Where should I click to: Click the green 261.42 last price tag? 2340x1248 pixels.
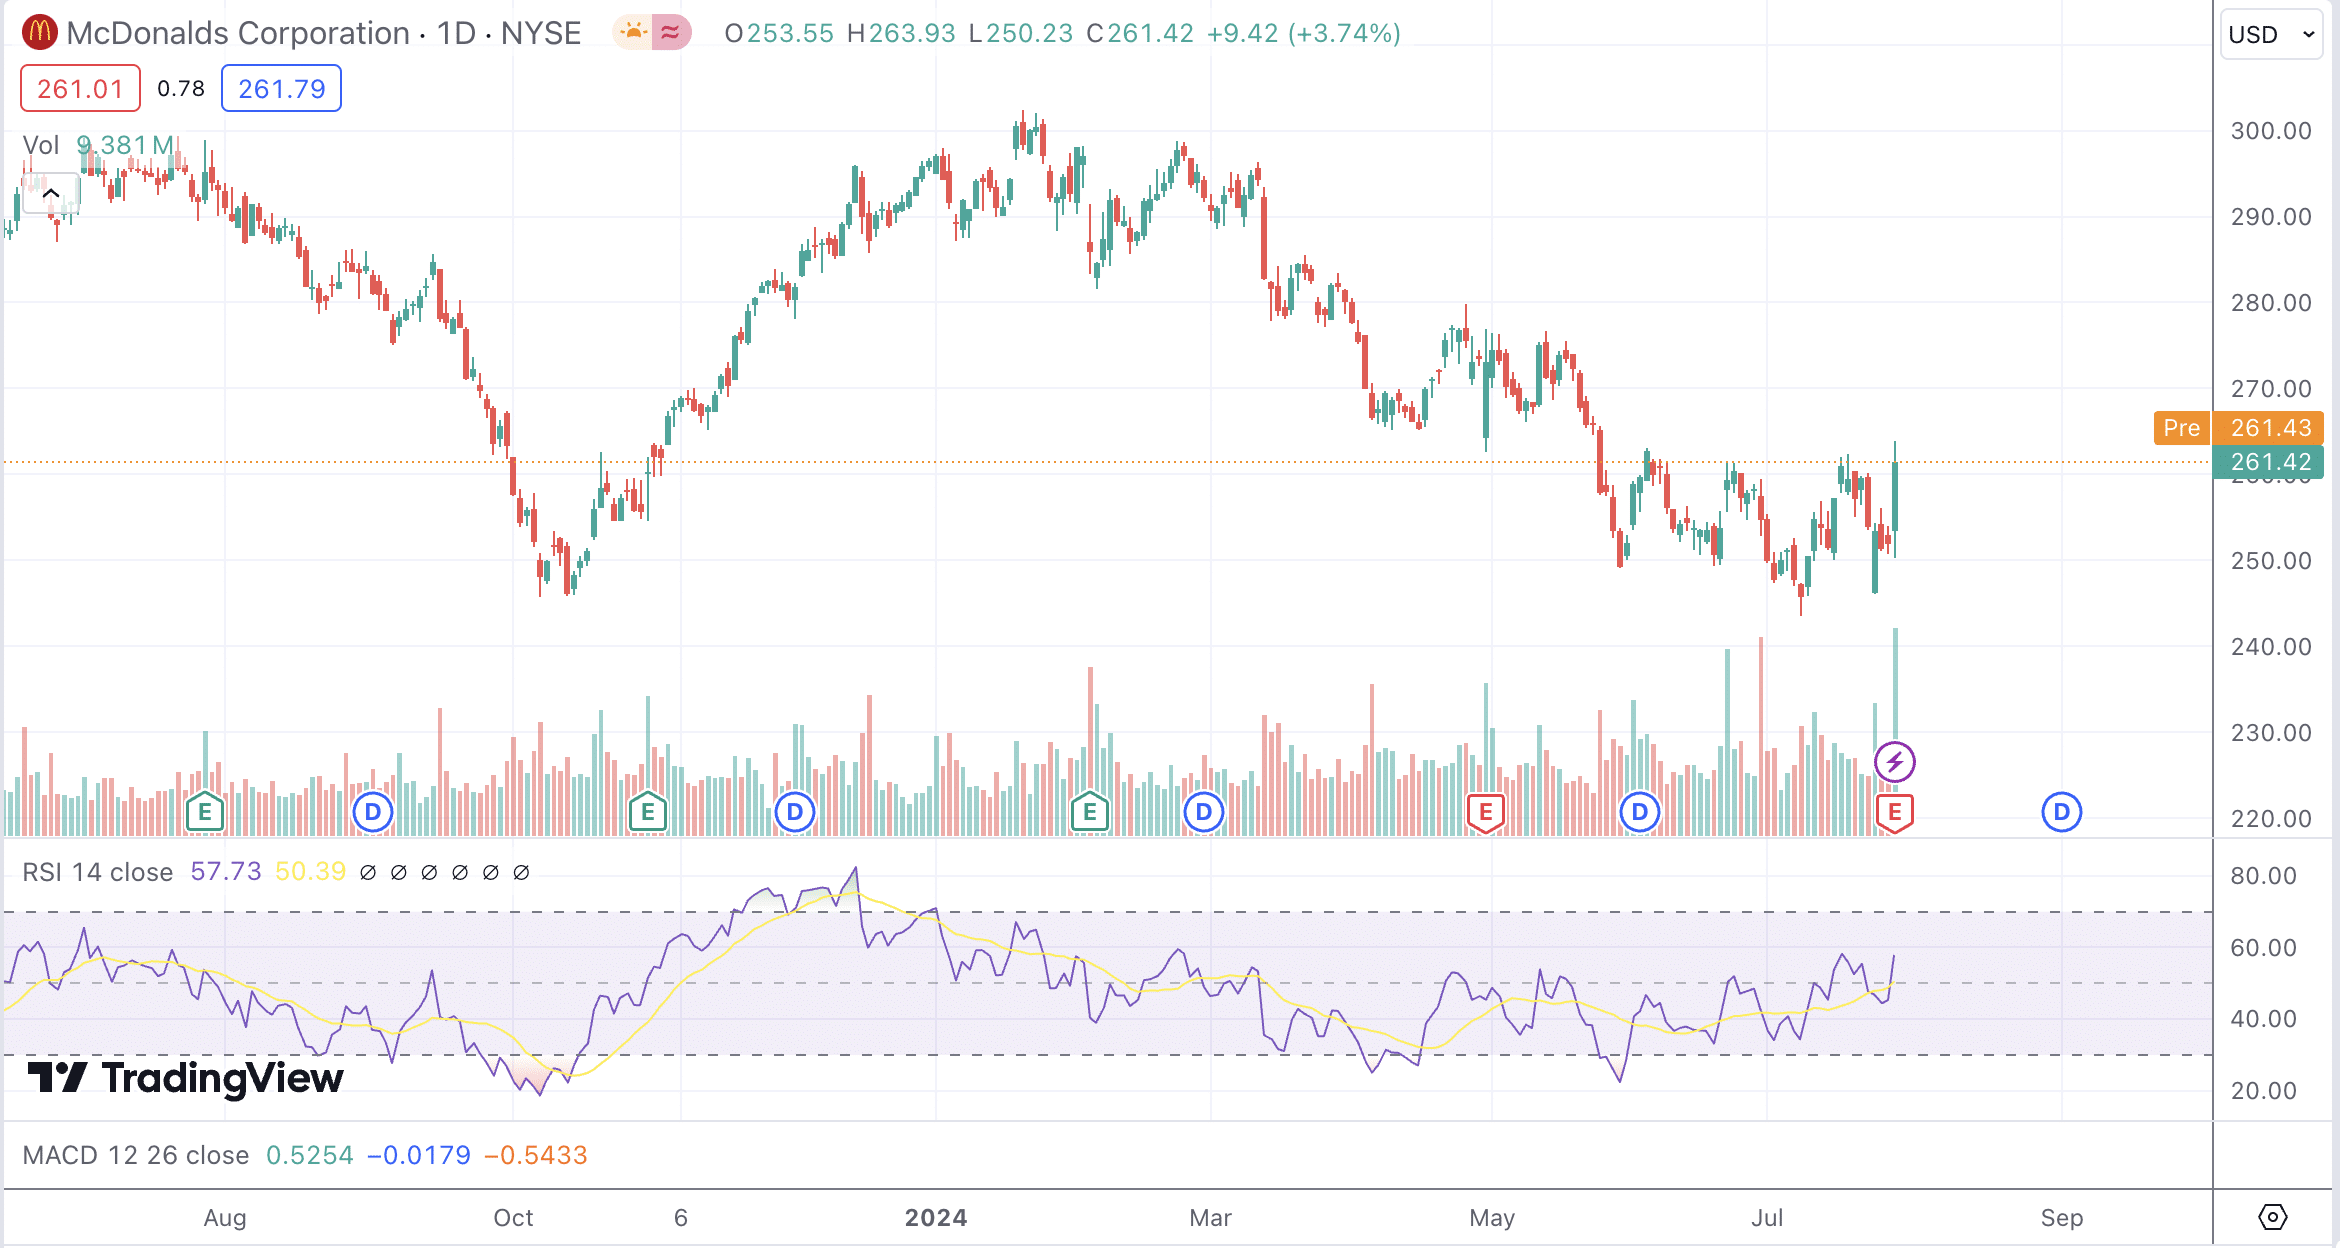(x=2269, y=462)
